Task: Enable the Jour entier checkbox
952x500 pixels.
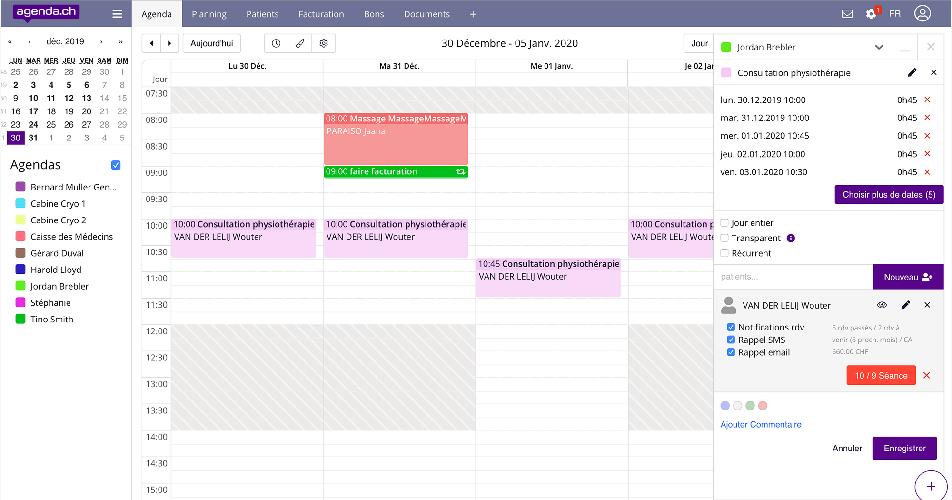Action: coord(725,222)
